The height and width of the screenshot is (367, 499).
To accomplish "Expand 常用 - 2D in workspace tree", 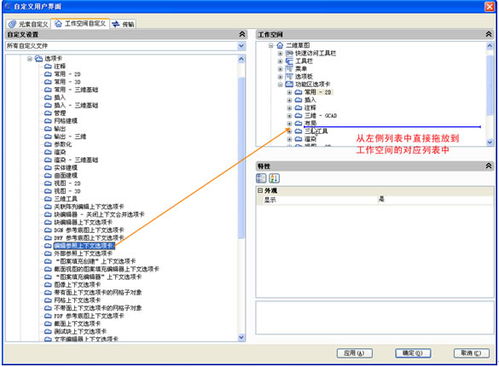I will (x=290, y=92).
